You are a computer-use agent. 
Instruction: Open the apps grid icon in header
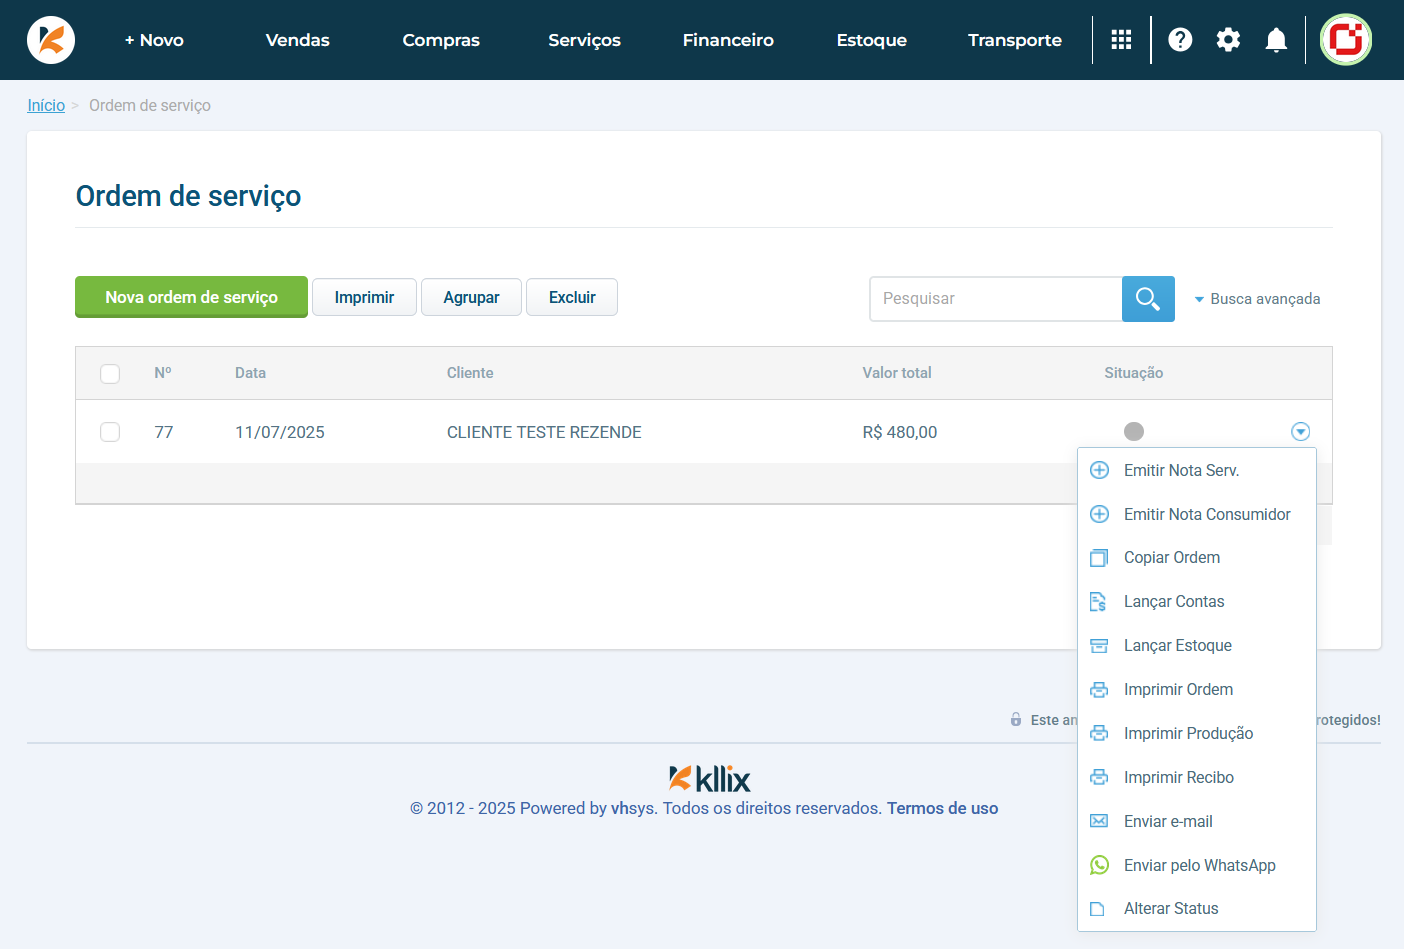coord(1121,40)
